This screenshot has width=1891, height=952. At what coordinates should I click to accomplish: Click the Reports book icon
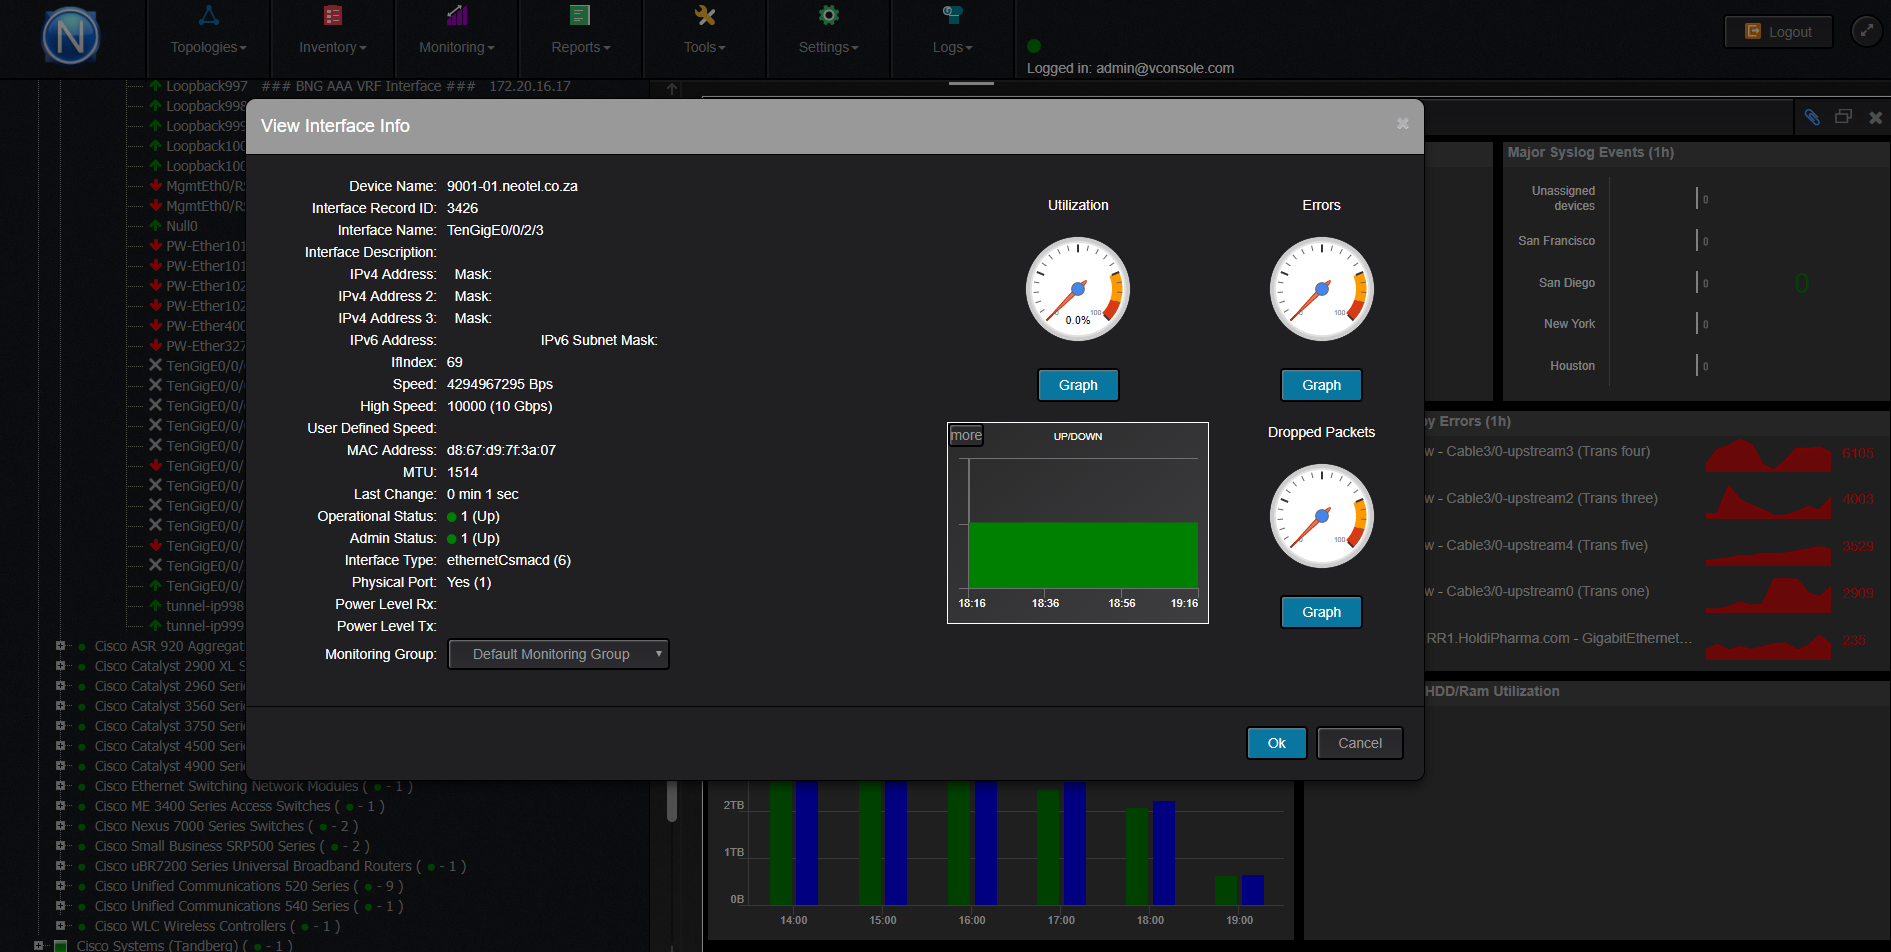click(580, 15)
